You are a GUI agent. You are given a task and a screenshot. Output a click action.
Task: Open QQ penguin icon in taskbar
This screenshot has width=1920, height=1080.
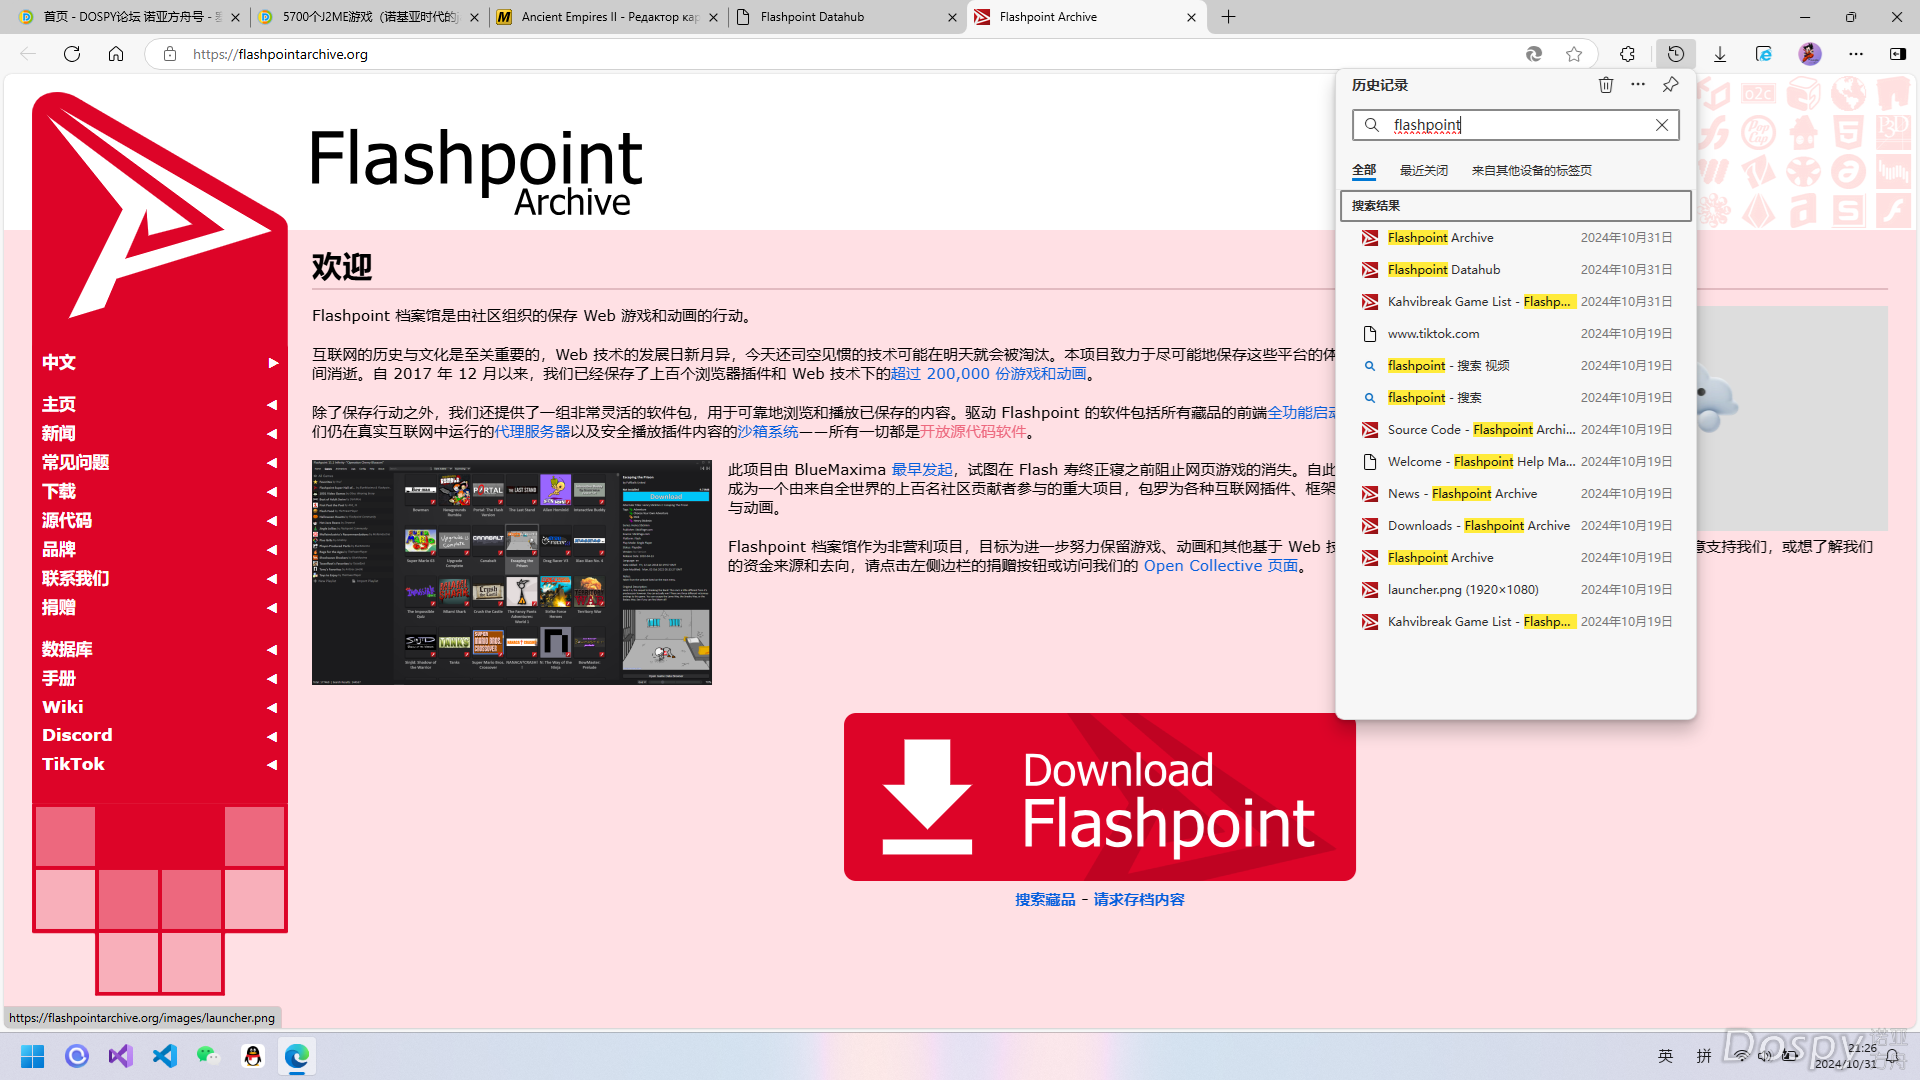(253, 1056)
